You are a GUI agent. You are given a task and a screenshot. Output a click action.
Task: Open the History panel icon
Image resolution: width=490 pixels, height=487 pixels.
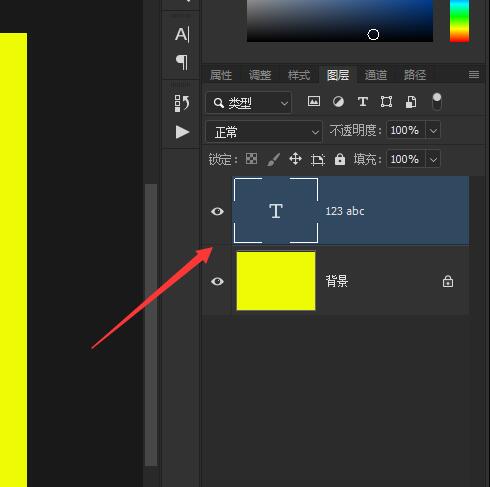coord(182,103)
